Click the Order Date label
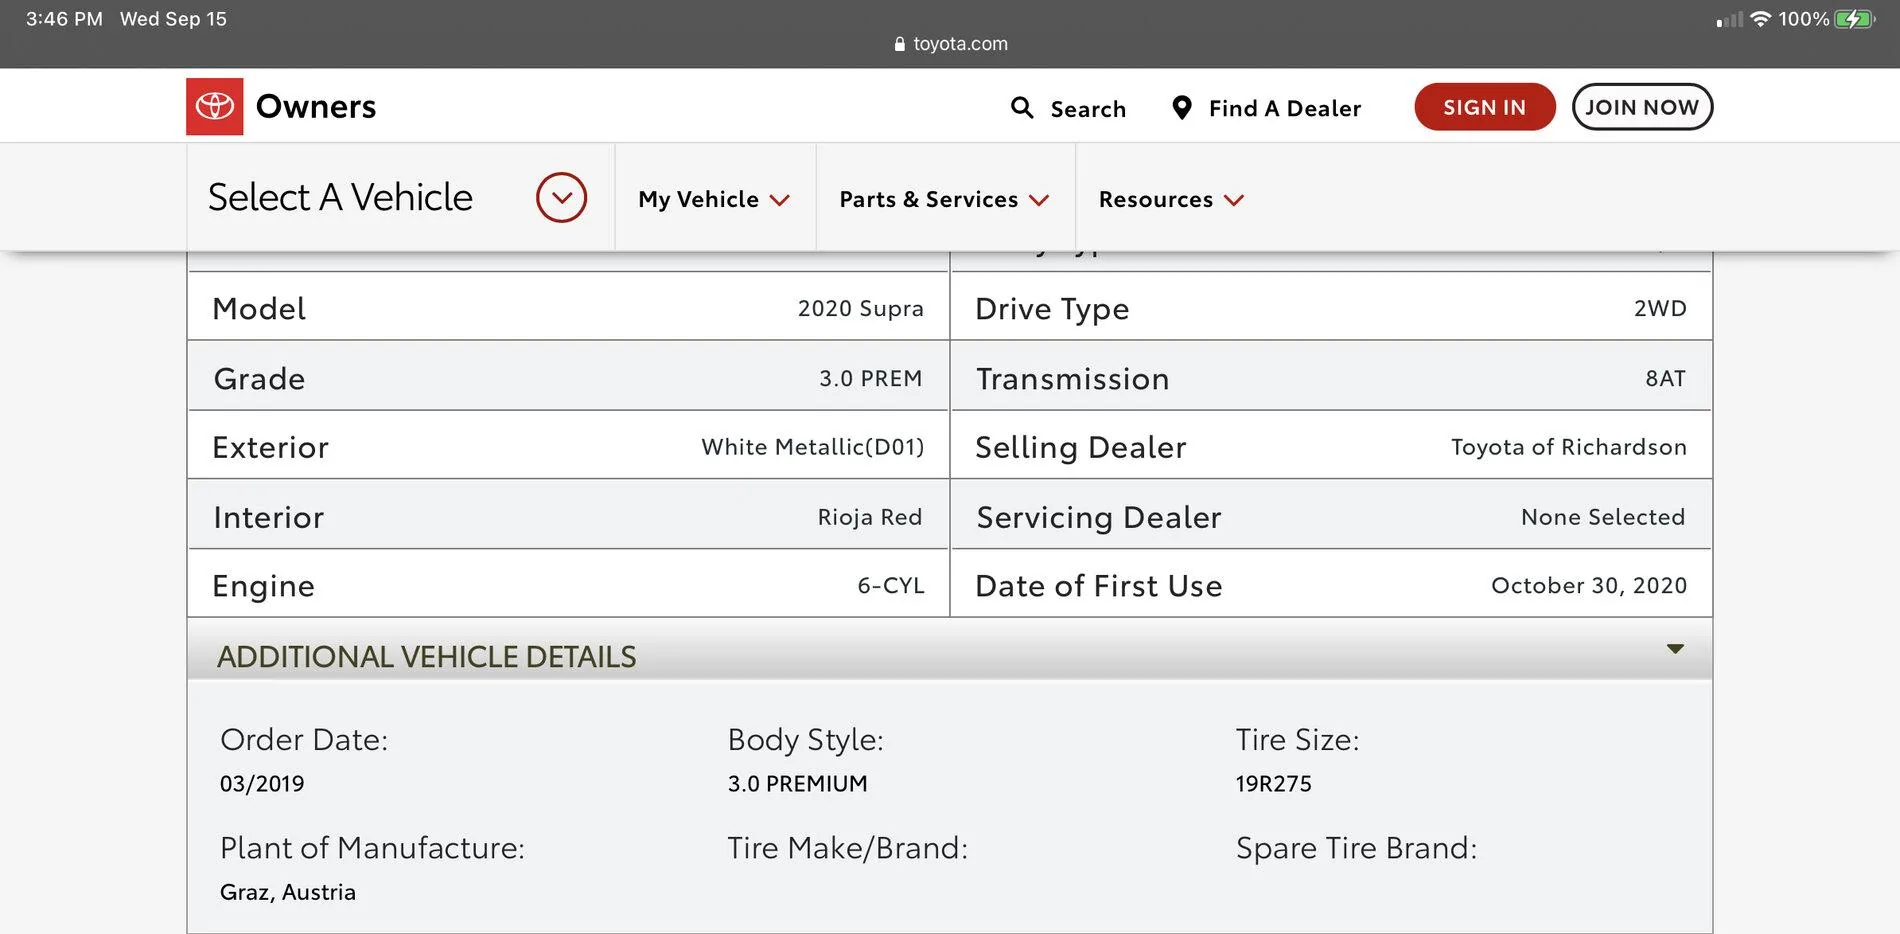The image size is (1900, 934). pos(304,739)
